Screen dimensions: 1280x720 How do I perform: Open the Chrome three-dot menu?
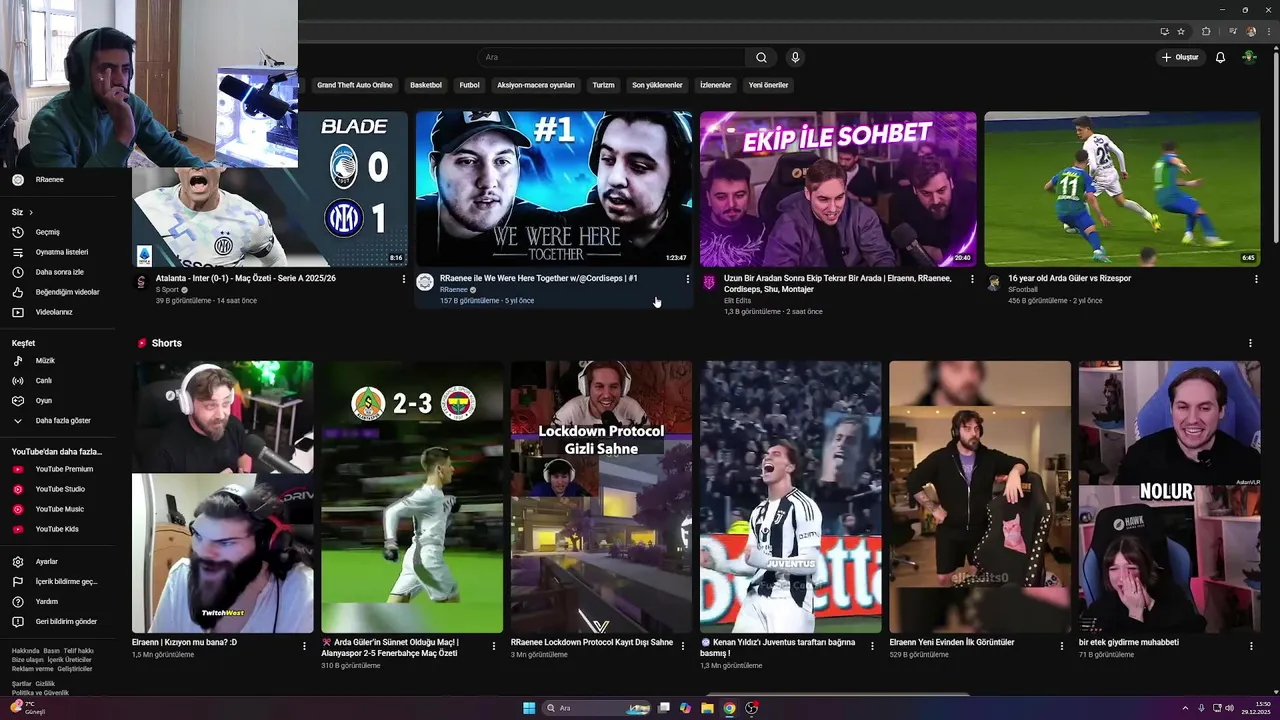click(1268, 31)
